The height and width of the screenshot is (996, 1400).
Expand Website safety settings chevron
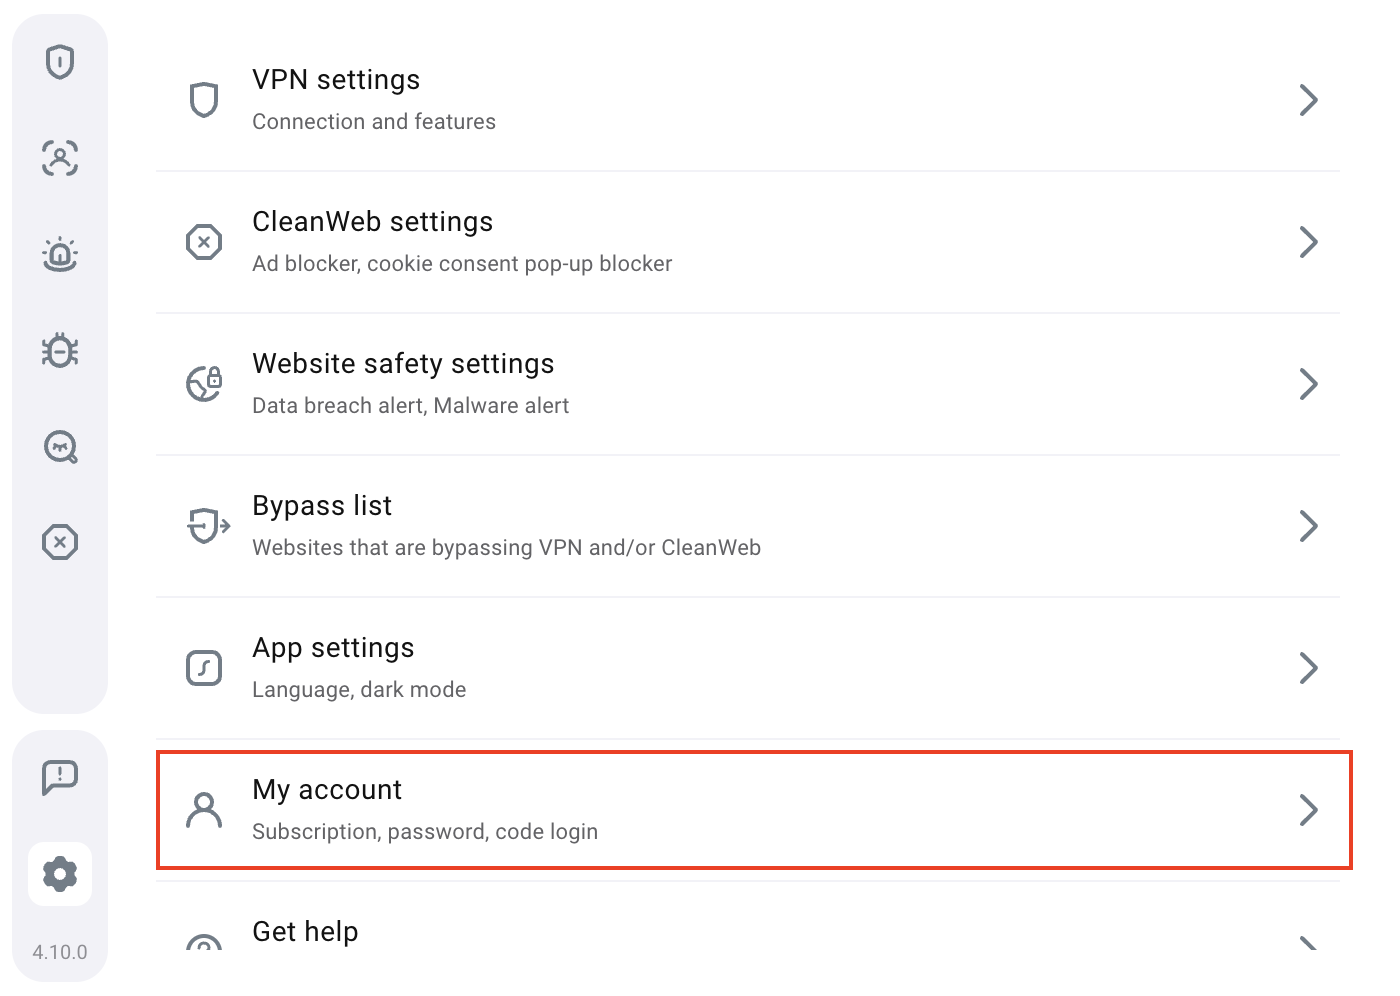[1308, 384]
